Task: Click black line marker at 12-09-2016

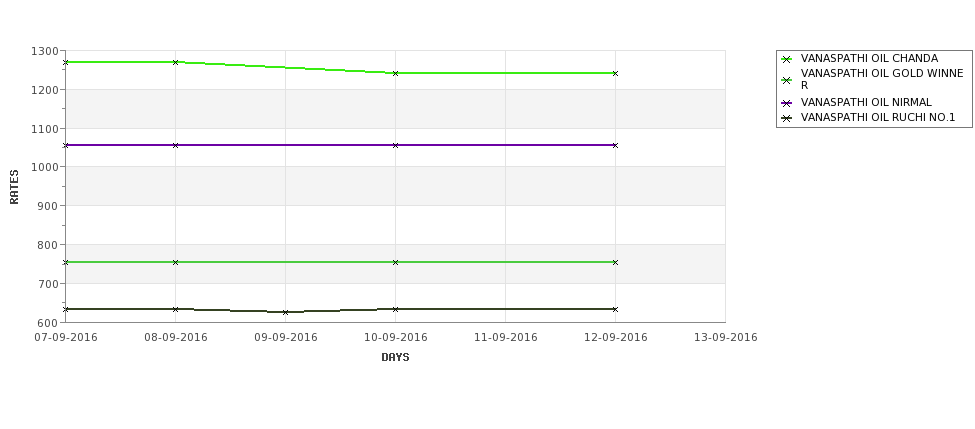Action: click(x=616, y=309)
